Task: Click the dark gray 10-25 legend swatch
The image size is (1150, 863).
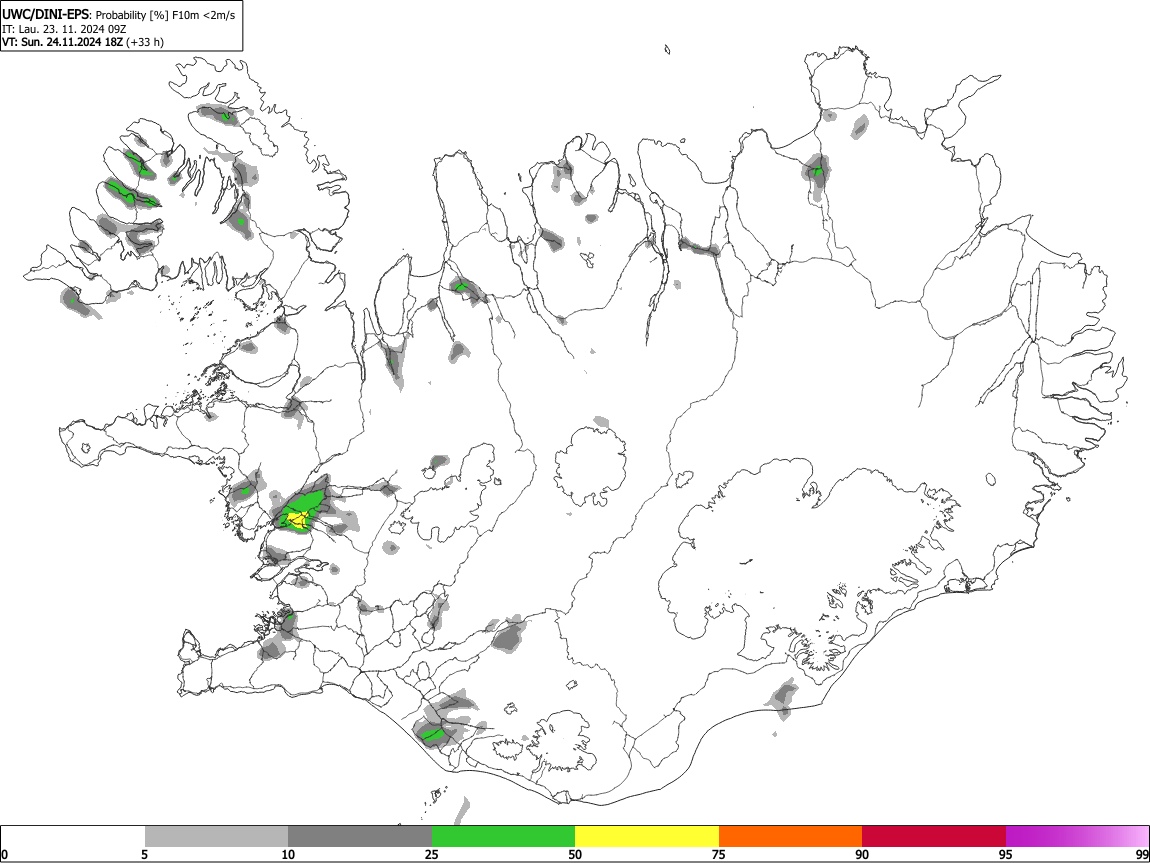Action: click(x=360, y=837)
